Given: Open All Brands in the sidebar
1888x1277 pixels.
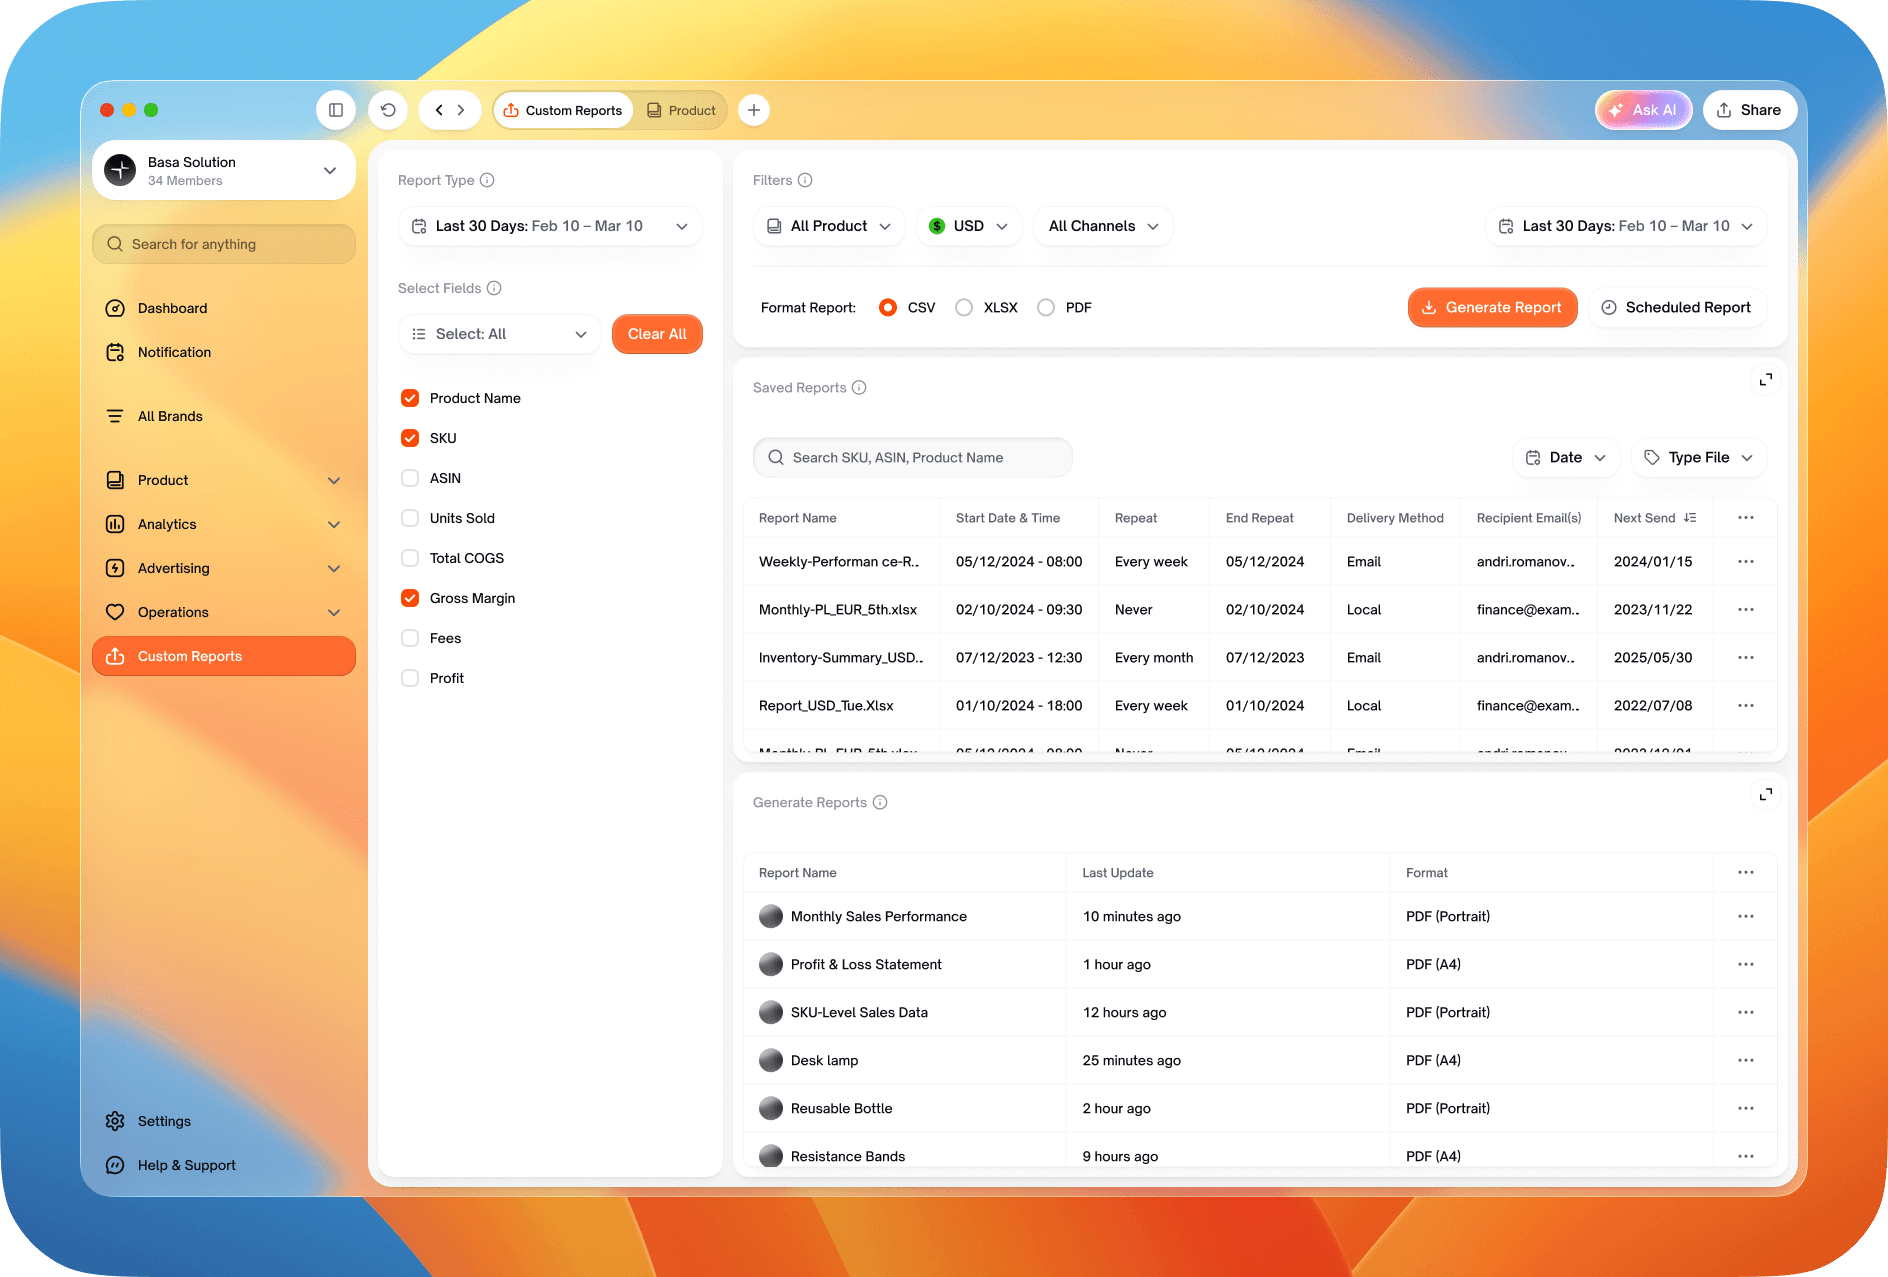Looking at the screenshot, I should coord(224,416).
